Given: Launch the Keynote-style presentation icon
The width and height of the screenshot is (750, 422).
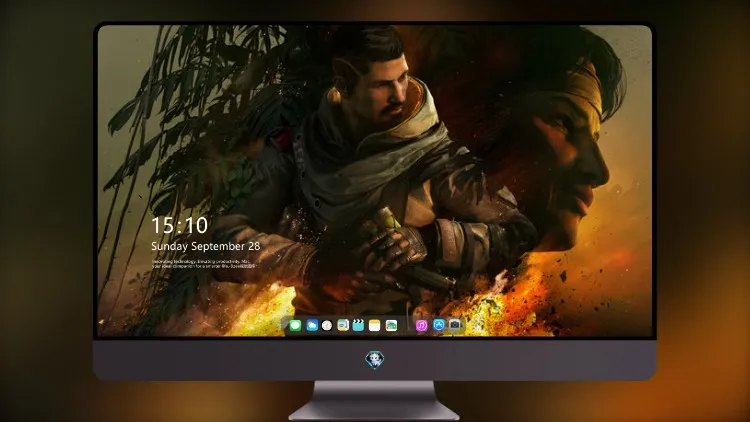Looking at the screenshot, I should pyautogui.click(x=343, y=325).
